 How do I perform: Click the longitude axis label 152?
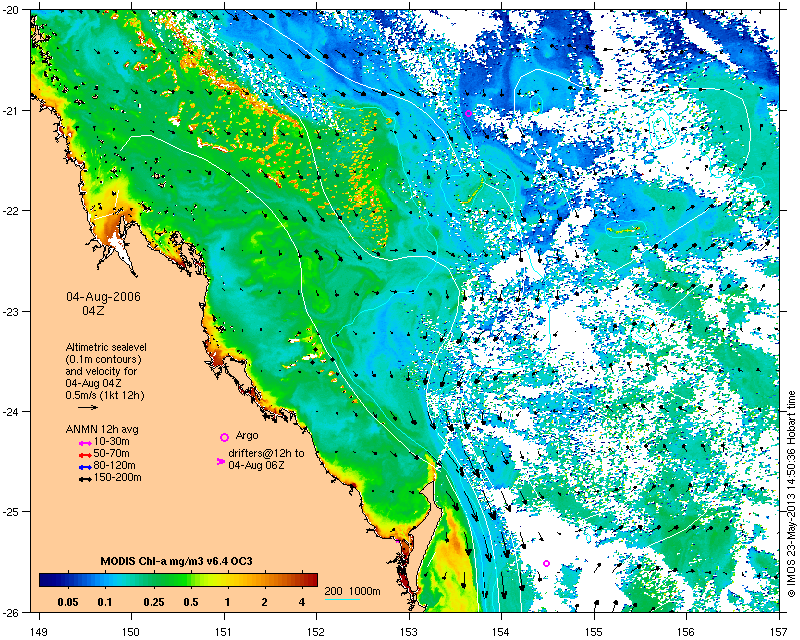click(316, 632)
